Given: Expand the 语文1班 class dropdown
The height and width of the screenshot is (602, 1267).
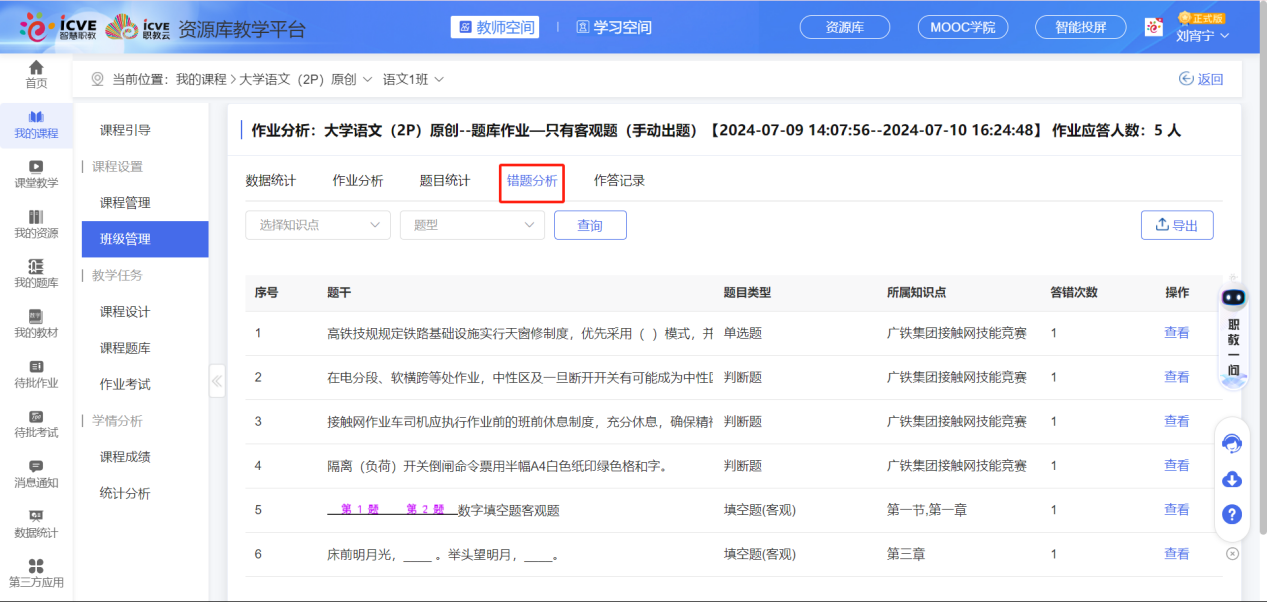Looking at the screenshot, I should coord(413,79).
